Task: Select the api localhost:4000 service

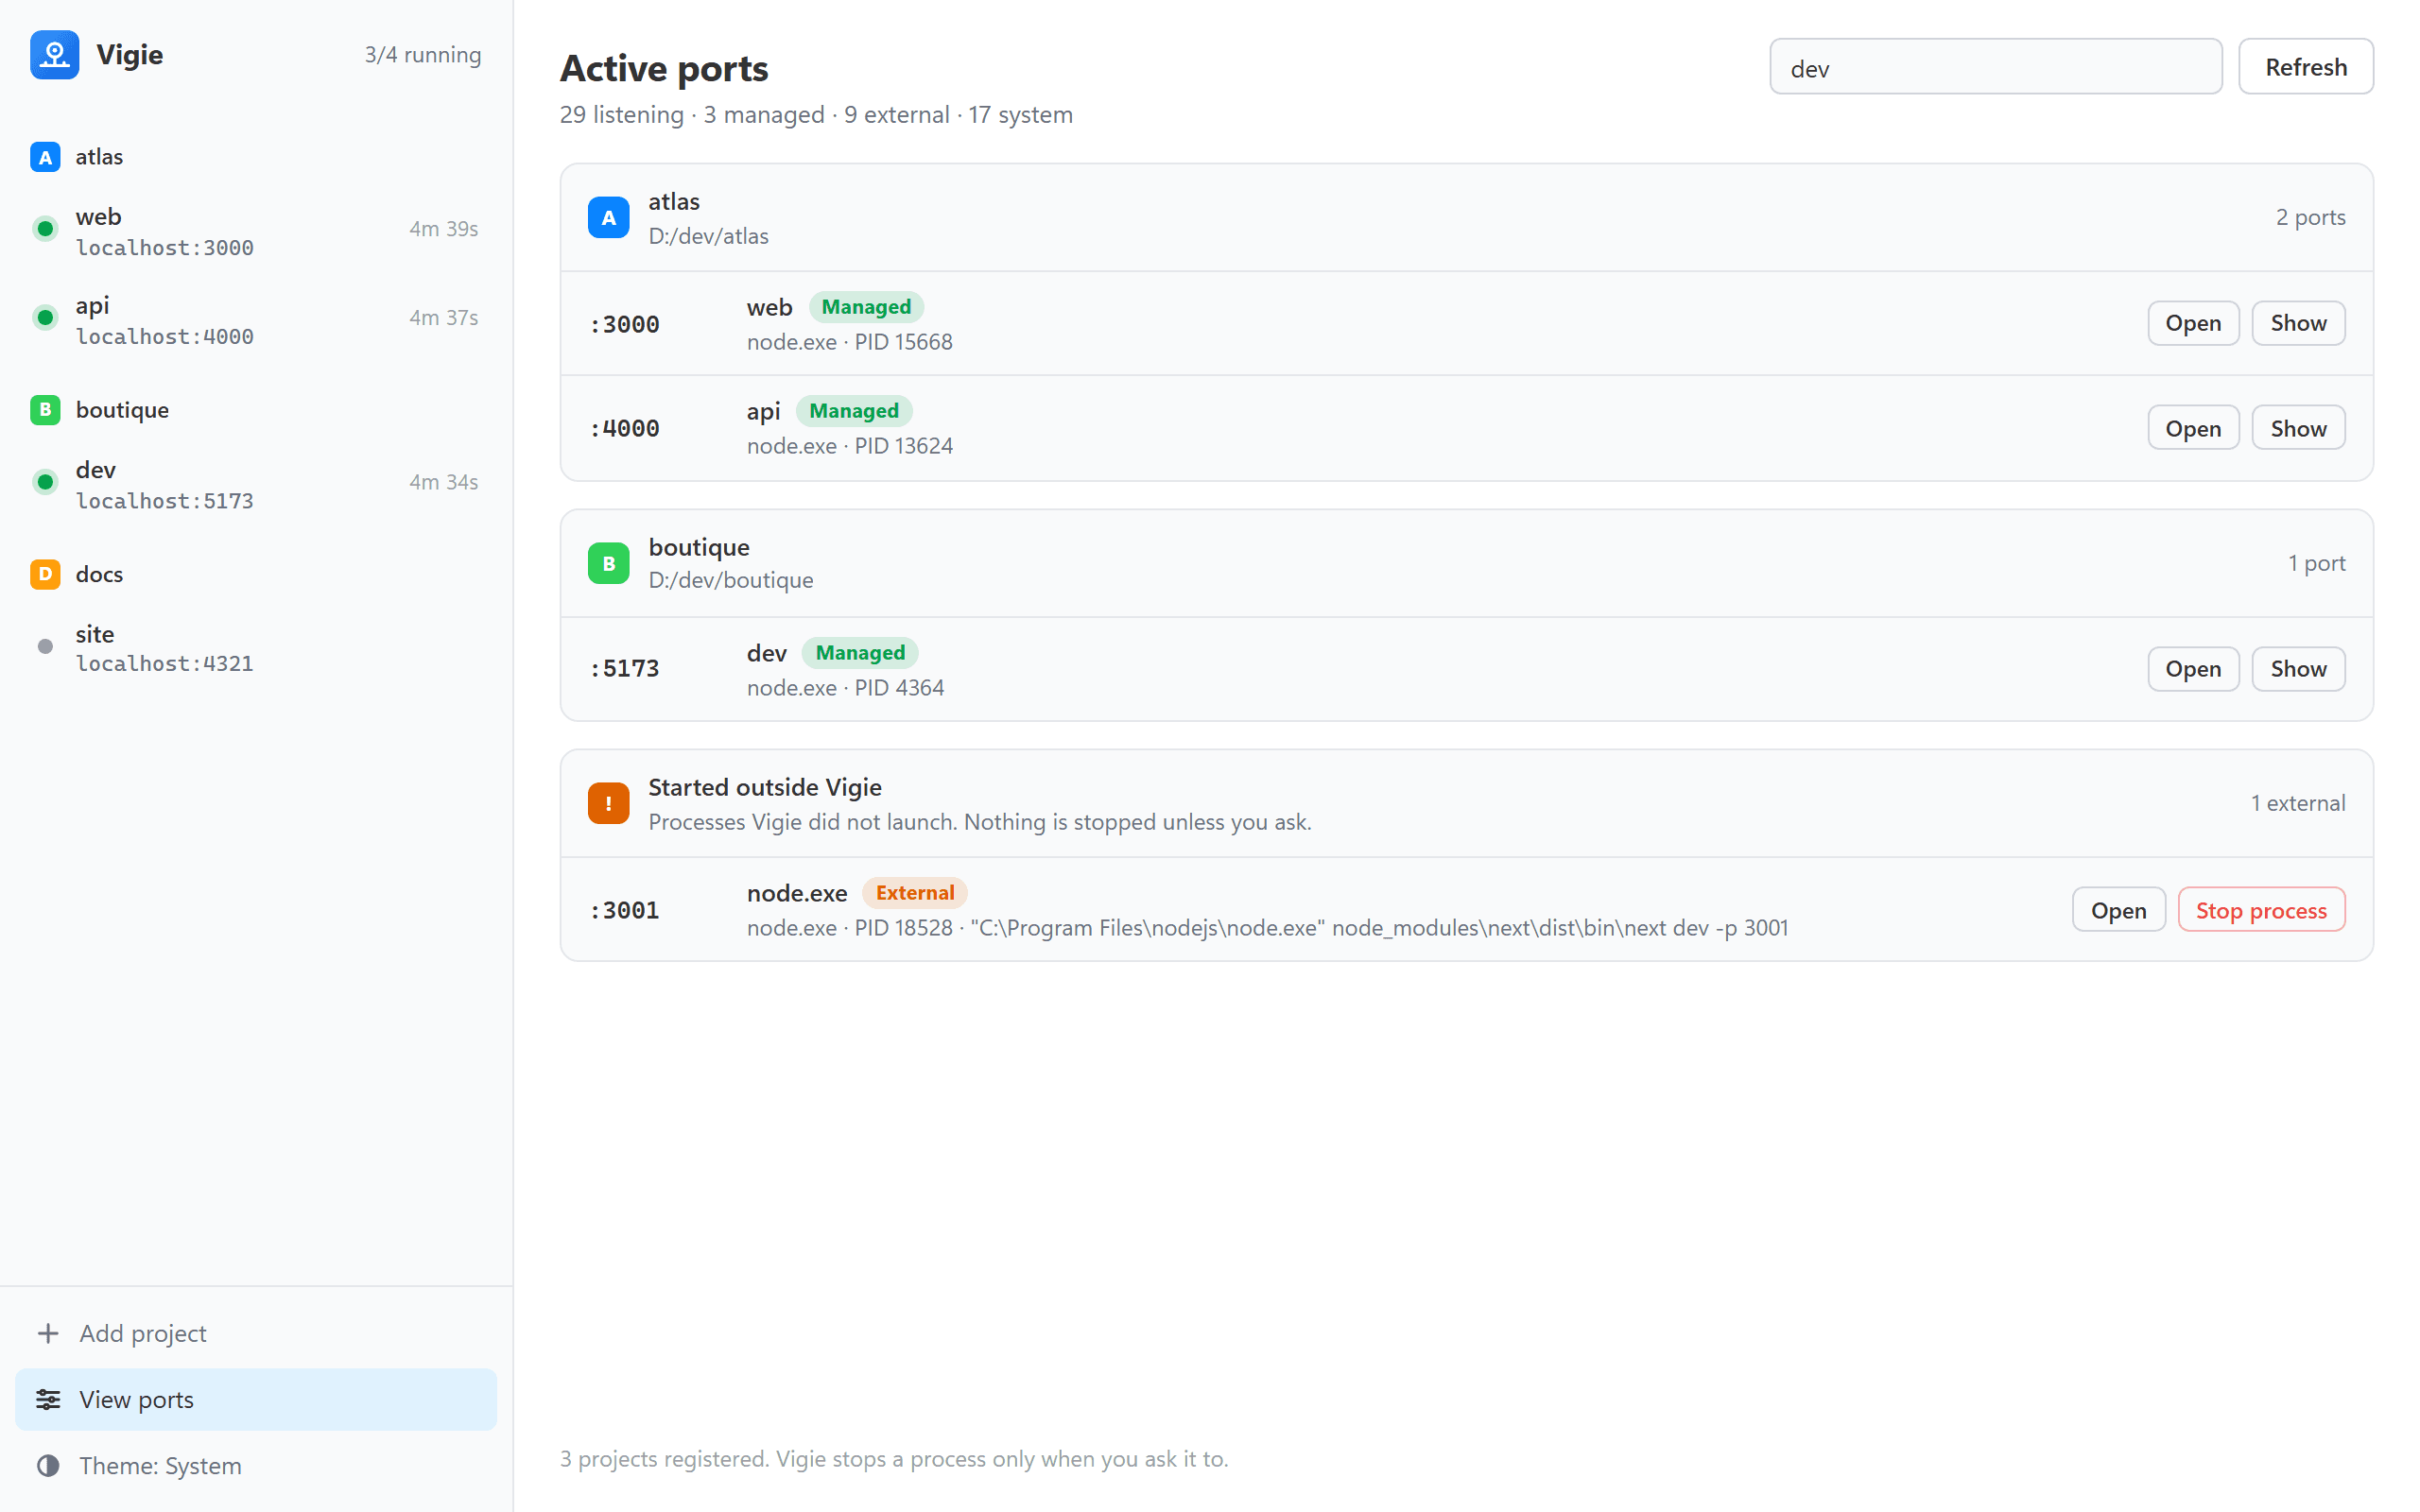Action: coord(256,320)
